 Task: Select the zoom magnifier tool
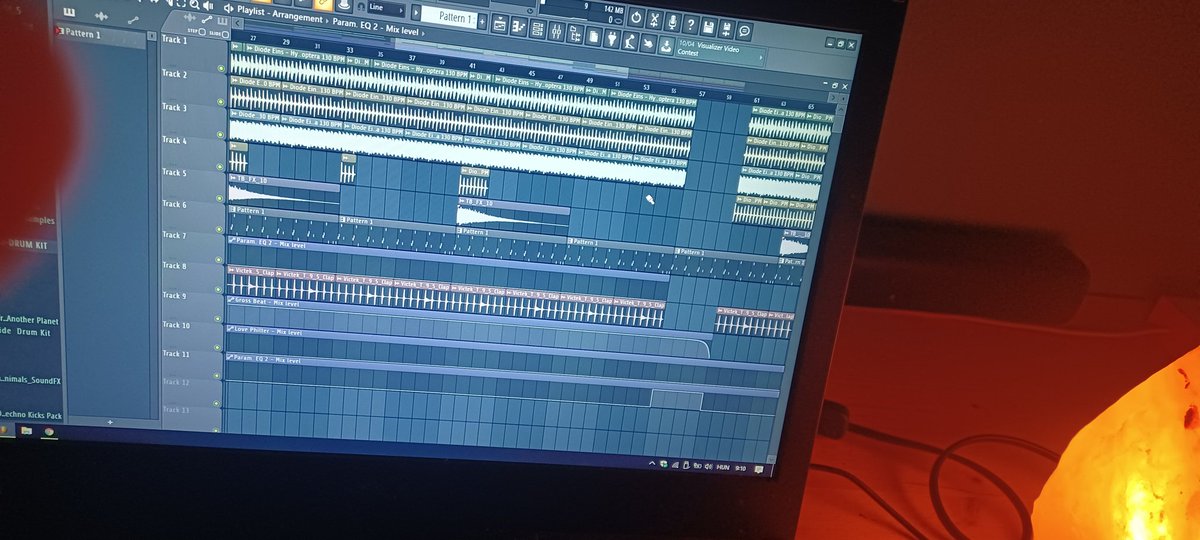pos(195,4)
